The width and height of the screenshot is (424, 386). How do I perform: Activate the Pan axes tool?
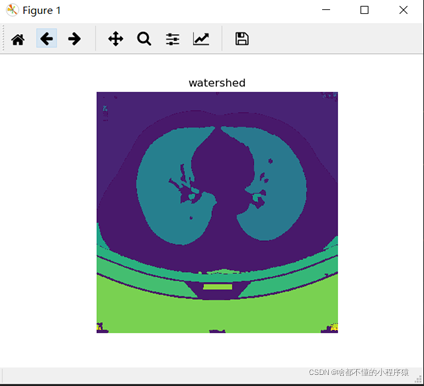(x=116, y=39)
